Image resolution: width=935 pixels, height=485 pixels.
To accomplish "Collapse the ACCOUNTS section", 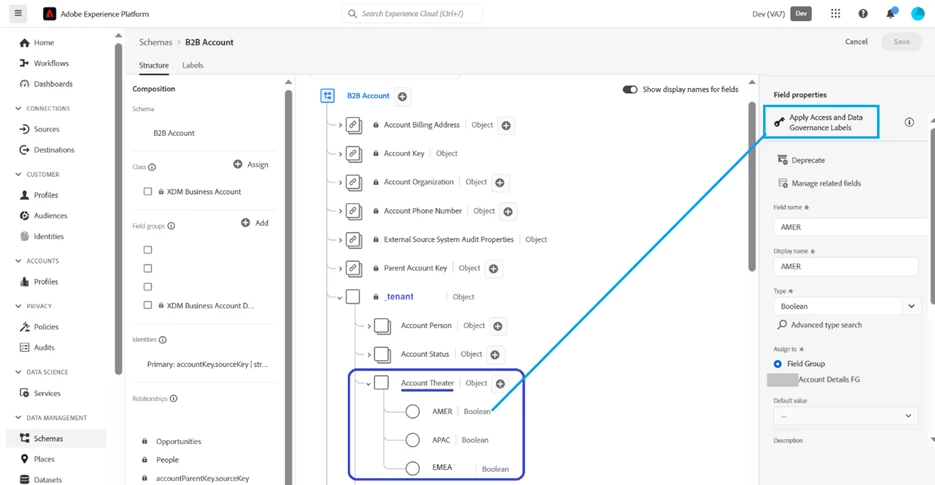I will (x=18, y=261).
